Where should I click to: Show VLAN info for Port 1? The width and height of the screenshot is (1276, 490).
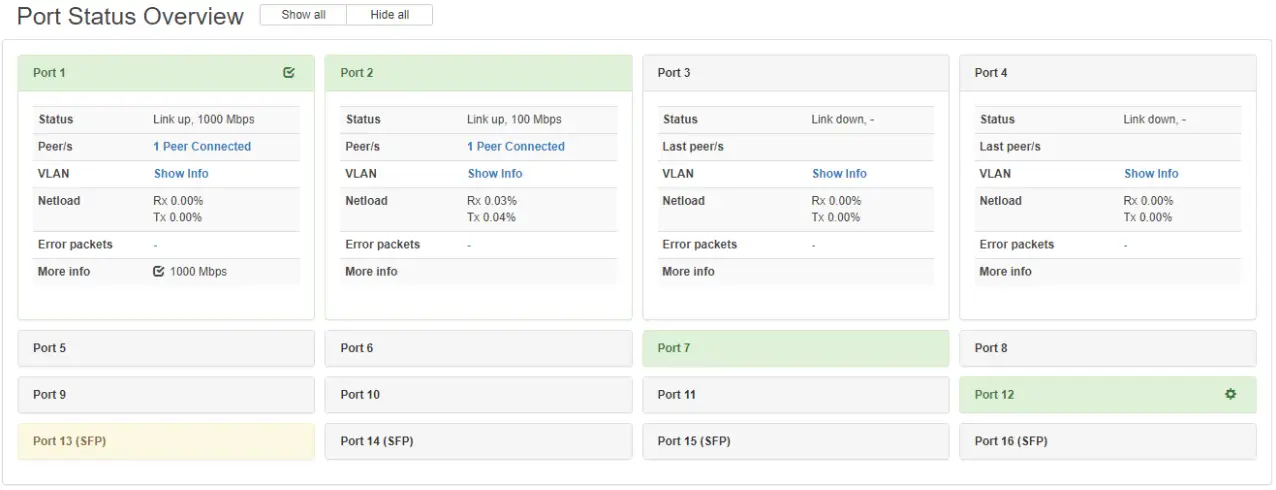tap(181, 173)
